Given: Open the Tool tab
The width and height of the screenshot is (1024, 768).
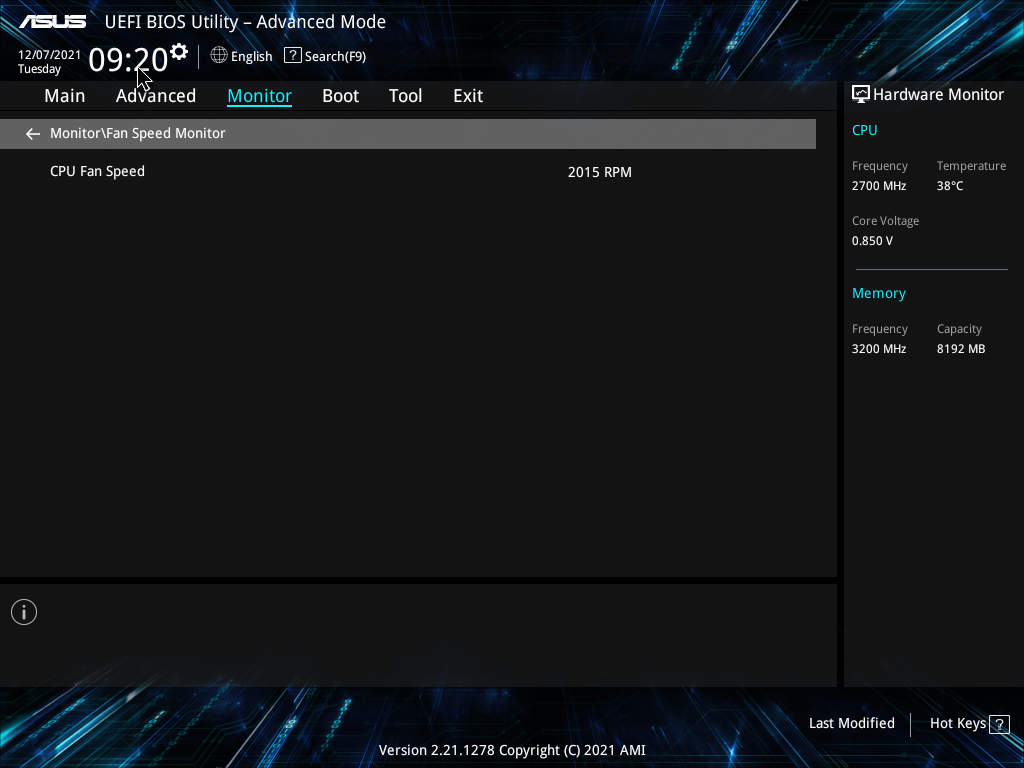Looking at the screenshot, I should [406, 96].
